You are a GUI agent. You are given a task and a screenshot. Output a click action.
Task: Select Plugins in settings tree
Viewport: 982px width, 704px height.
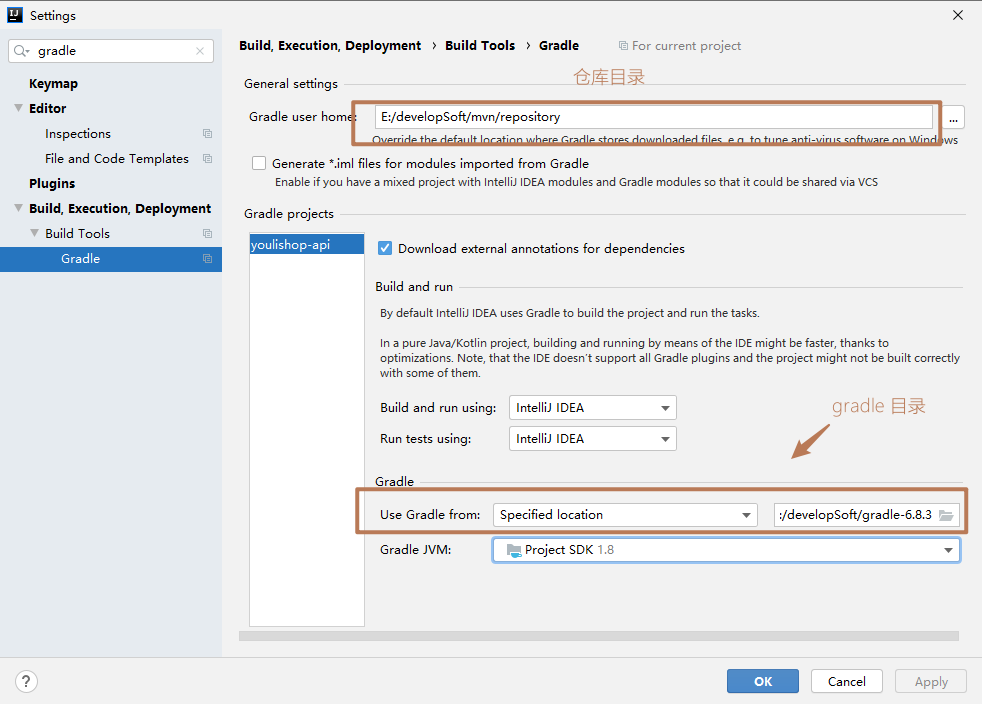point(52,184)
